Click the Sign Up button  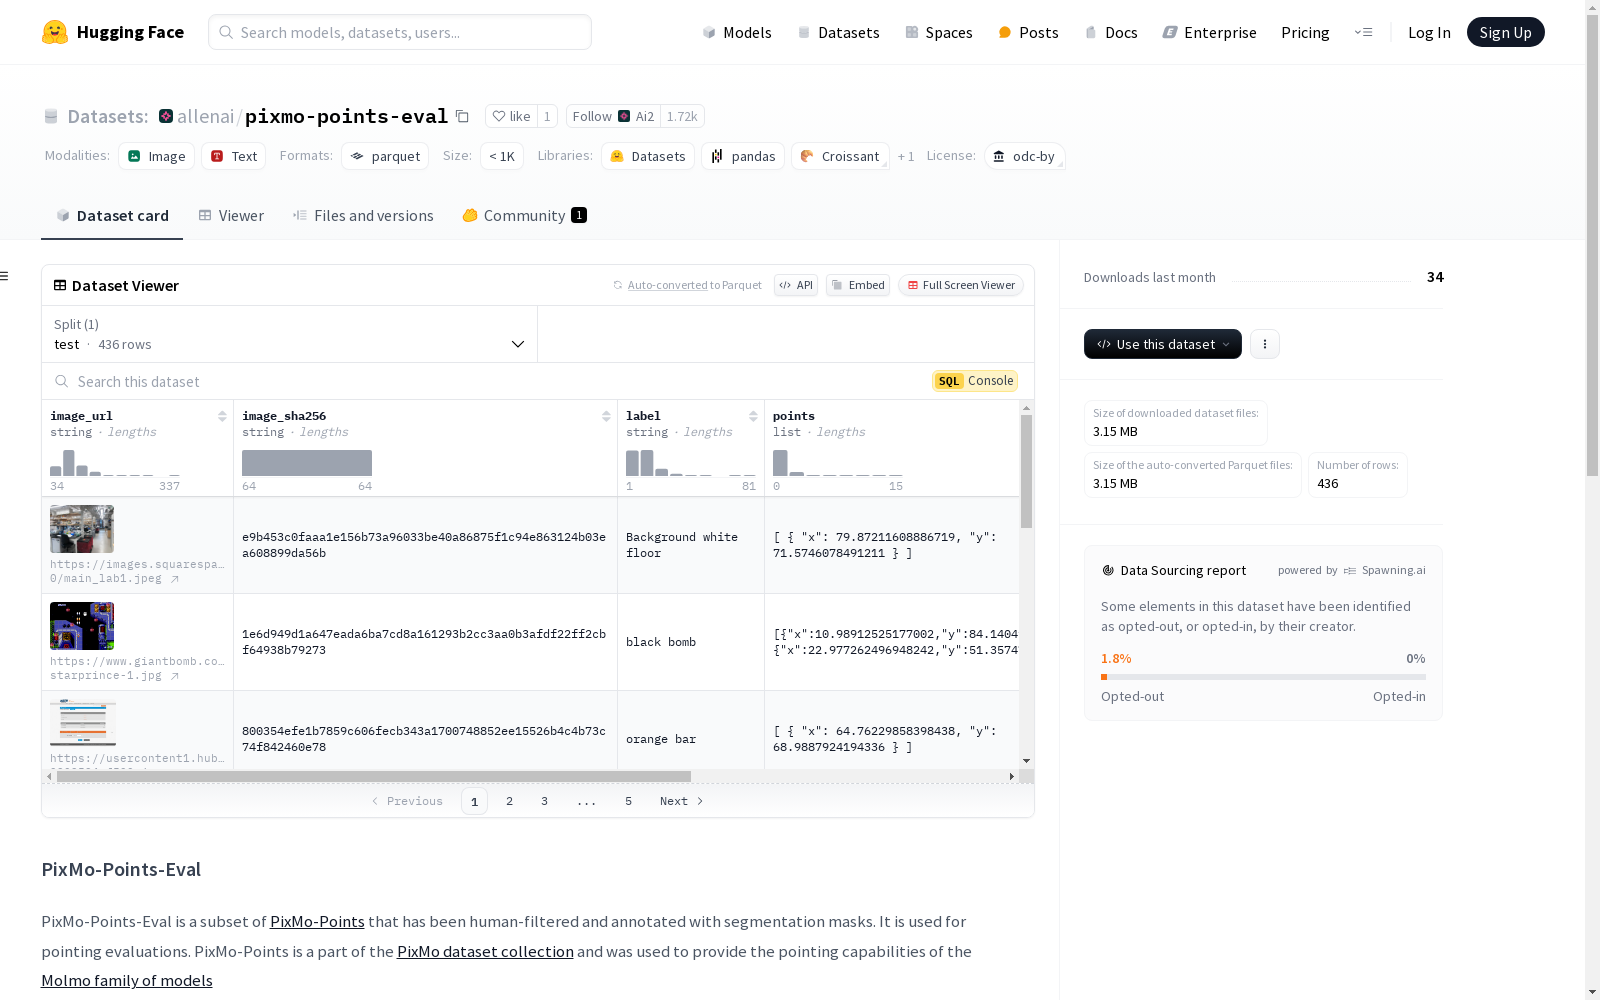tap(1506, 32)
